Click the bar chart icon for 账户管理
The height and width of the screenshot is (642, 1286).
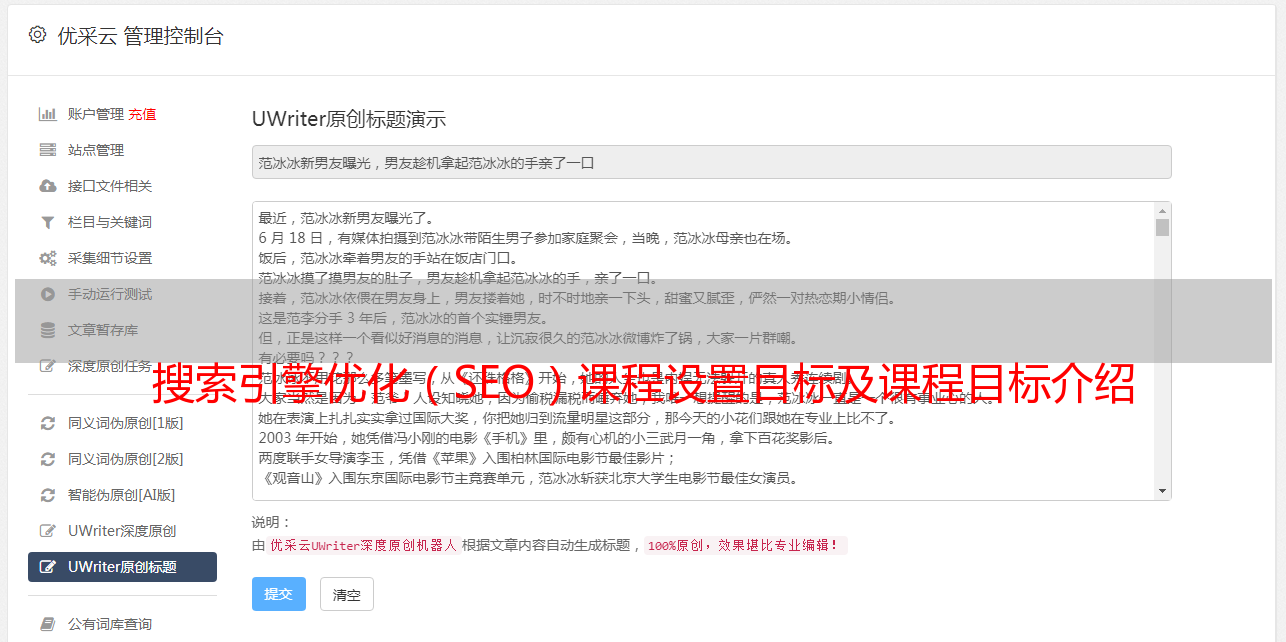(x=47, y=114)
